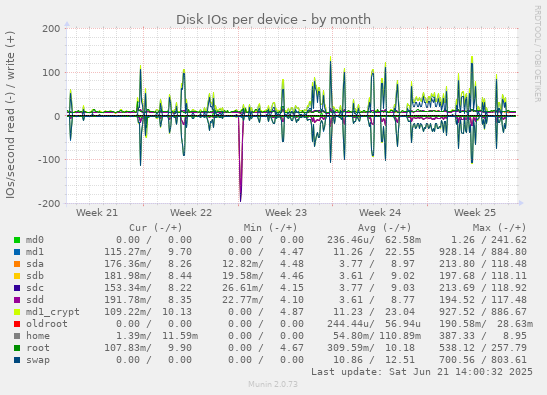Click the root dark green legend swatch
Image resolution: width=547 pixels, height=395 pixels.
pos(17,348)
